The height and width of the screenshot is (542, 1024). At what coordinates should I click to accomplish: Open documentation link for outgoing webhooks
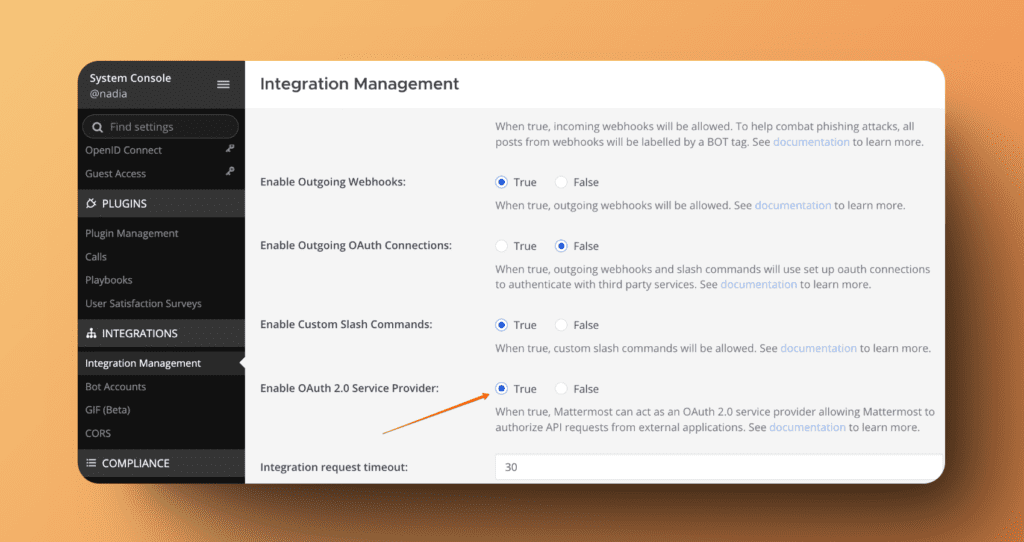click(792, 205)
